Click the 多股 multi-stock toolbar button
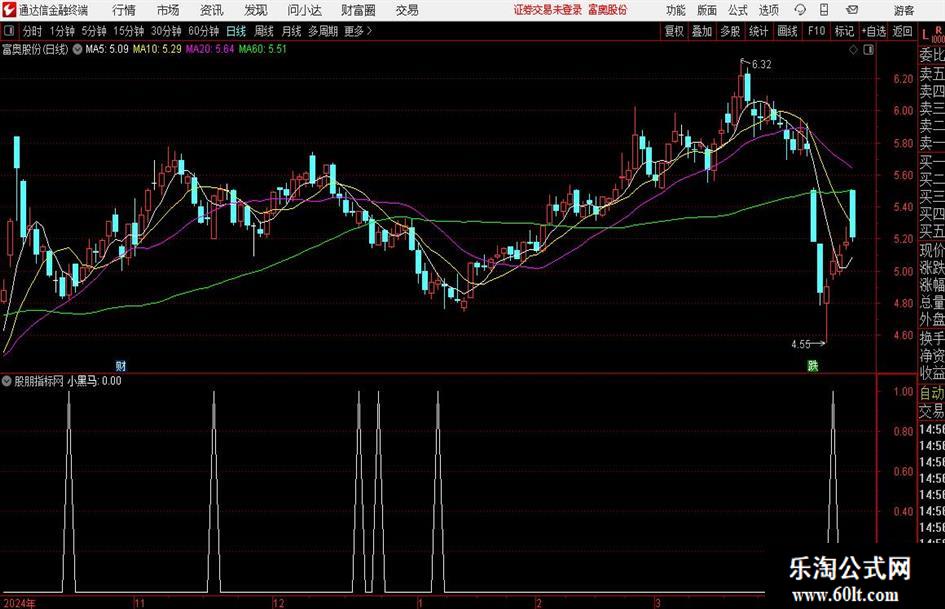Image resolution: width=945 pixels, height=609 pixels. 730,31
